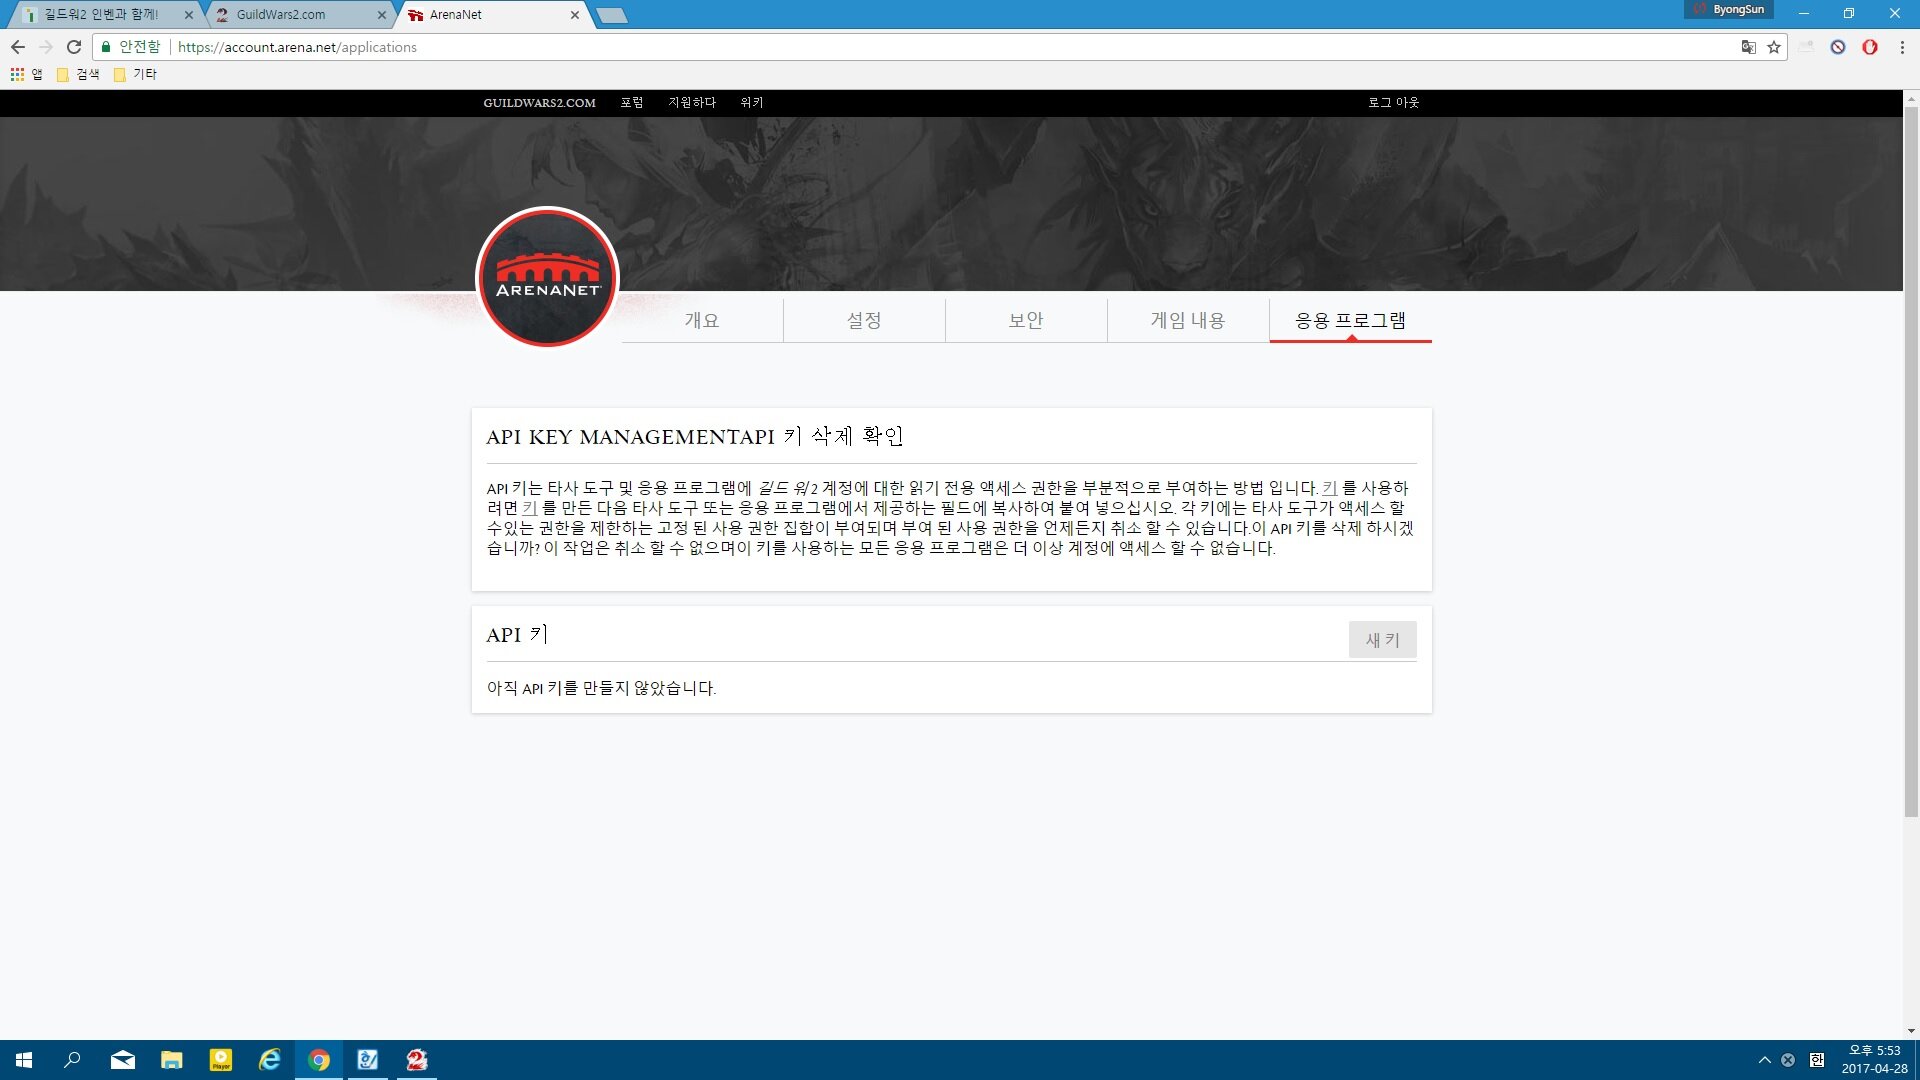Viewport: 1920px width, 1080px height.
Task: Show hidden system tray icons
Action: pyautogui.click(x=1764, y=1060)
